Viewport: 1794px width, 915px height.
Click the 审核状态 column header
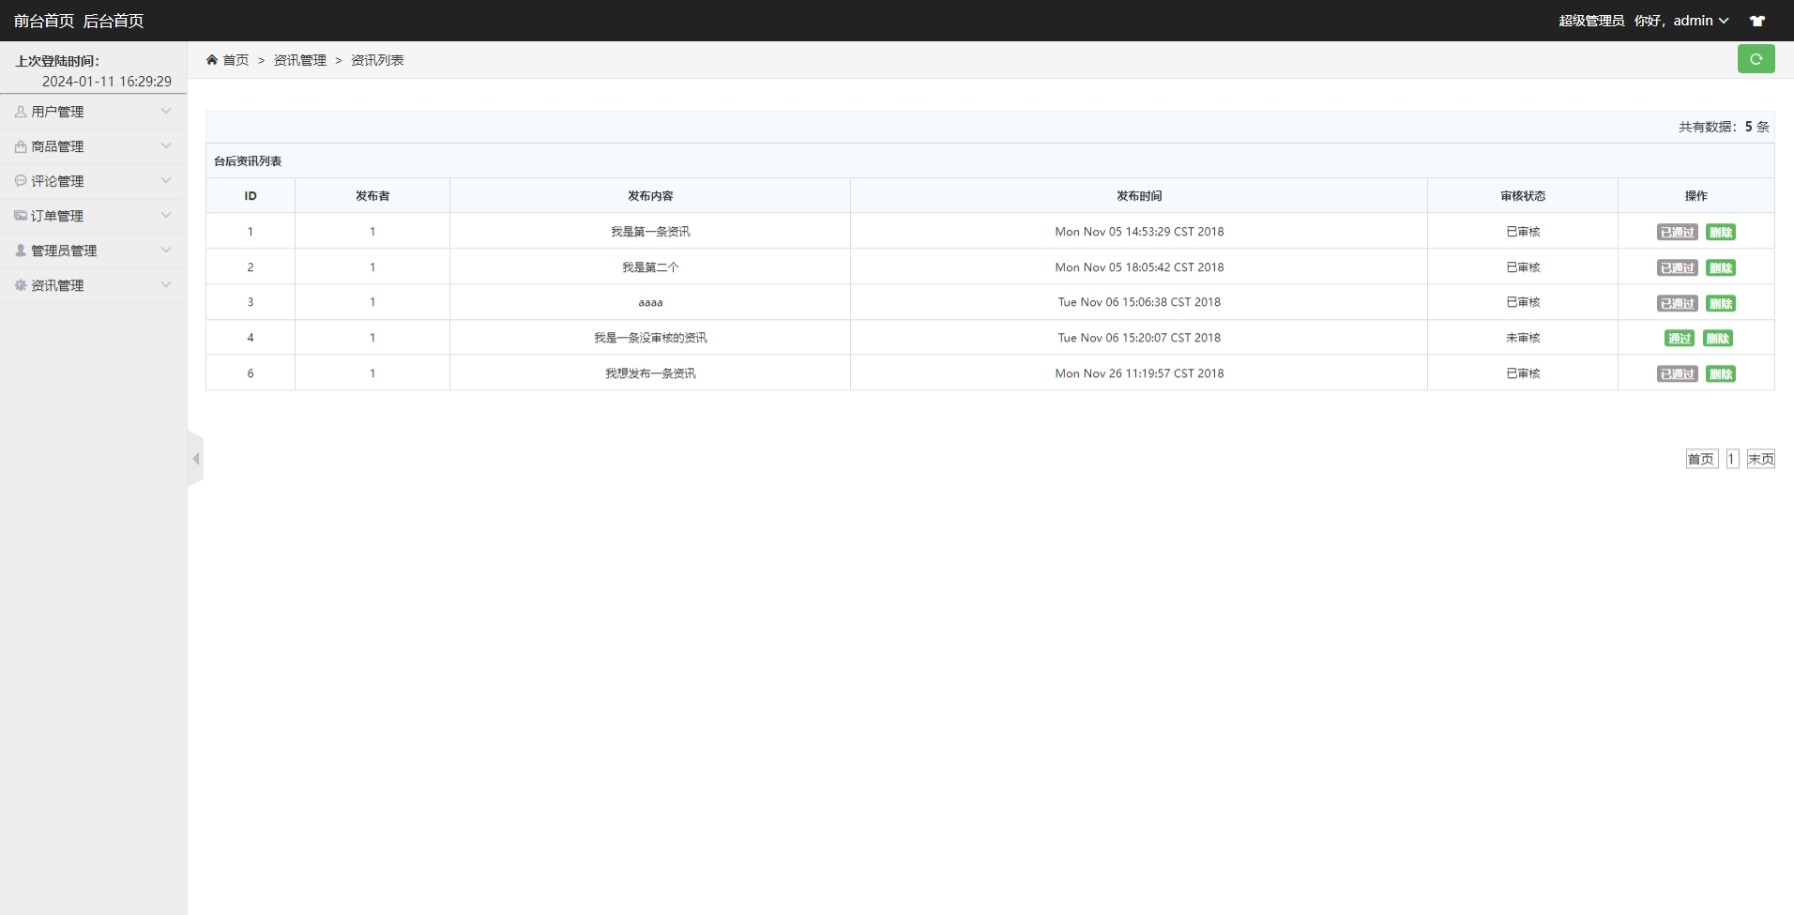click(x=1523, y=196)
